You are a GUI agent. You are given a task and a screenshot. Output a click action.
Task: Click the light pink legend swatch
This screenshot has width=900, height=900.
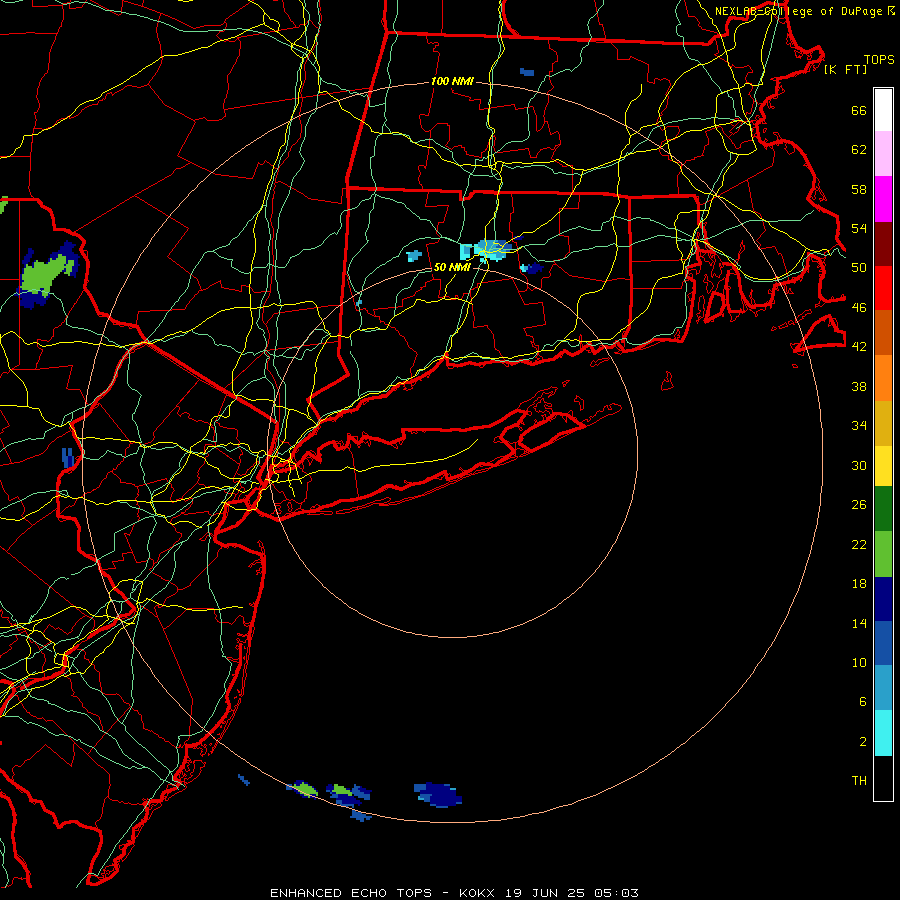coord(883,154)
